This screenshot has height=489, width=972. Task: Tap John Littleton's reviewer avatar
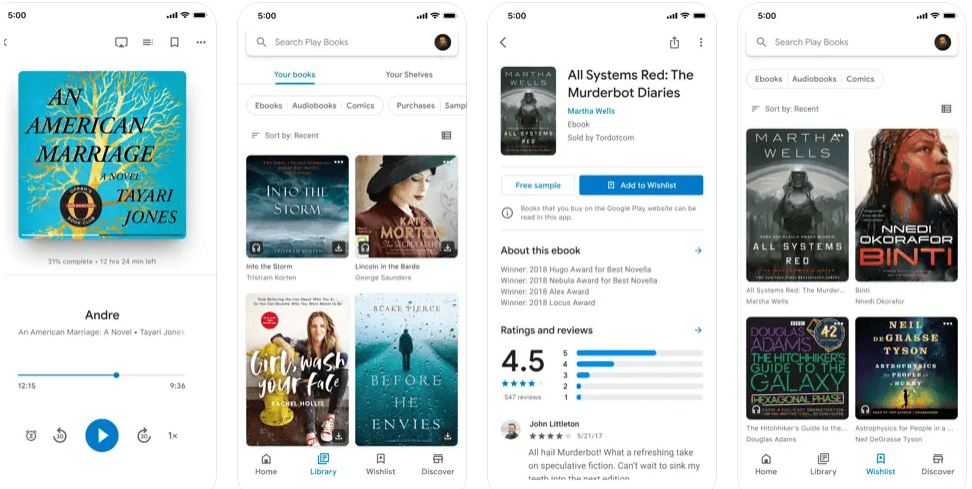tap(511, 430)
